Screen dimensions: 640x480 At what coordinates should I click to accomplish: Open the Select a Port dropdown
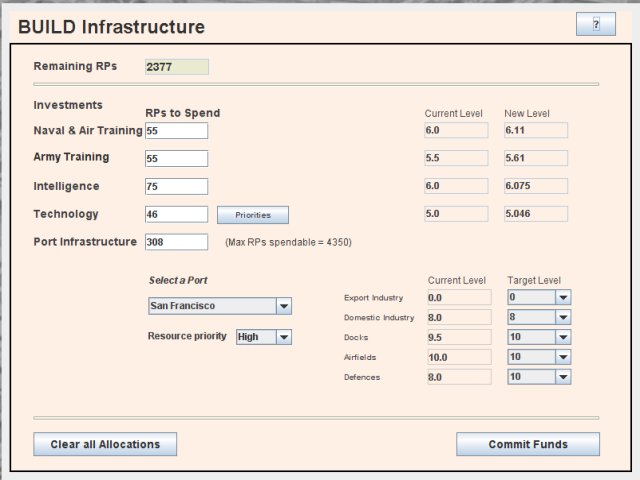[219, 306]
